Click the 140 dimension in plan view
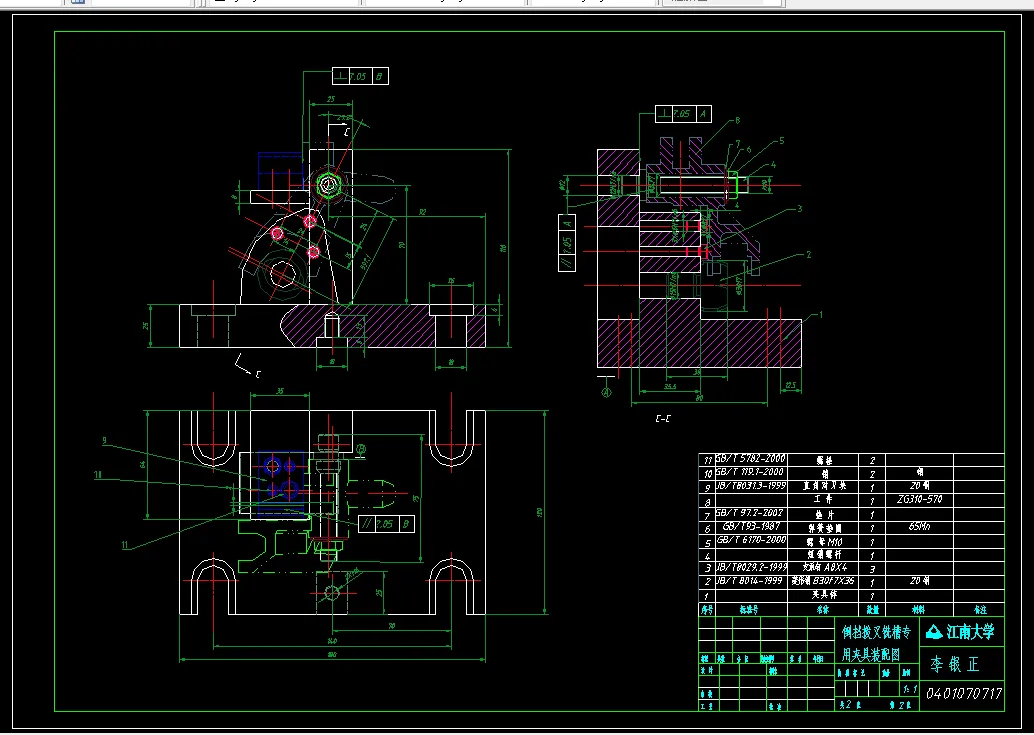 [x=332, y=641]
